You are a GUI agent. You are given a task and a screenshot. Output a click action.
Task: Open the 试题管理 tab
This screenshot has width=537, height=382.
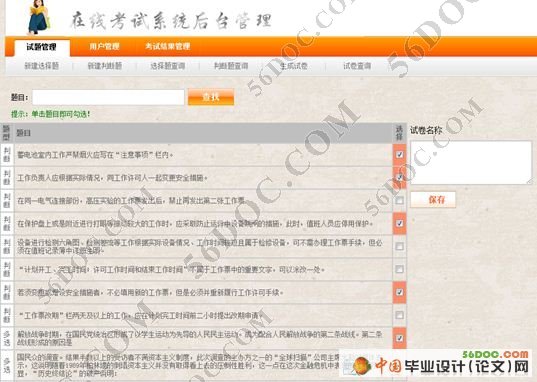(42, 47)
